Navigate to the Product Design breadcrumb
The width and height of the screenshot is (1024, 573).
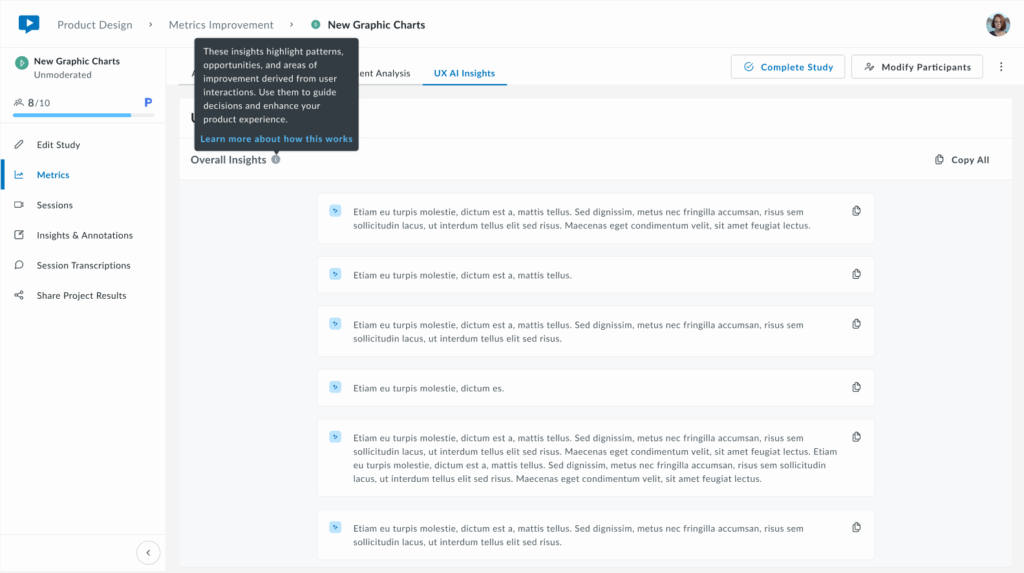(x=94, y=25)
